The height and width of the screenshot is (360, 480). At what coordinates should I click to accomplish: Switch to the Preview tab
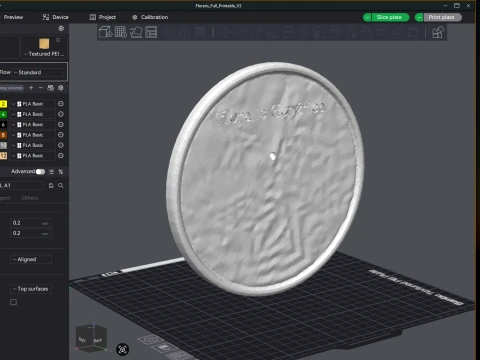coord(13,17)
